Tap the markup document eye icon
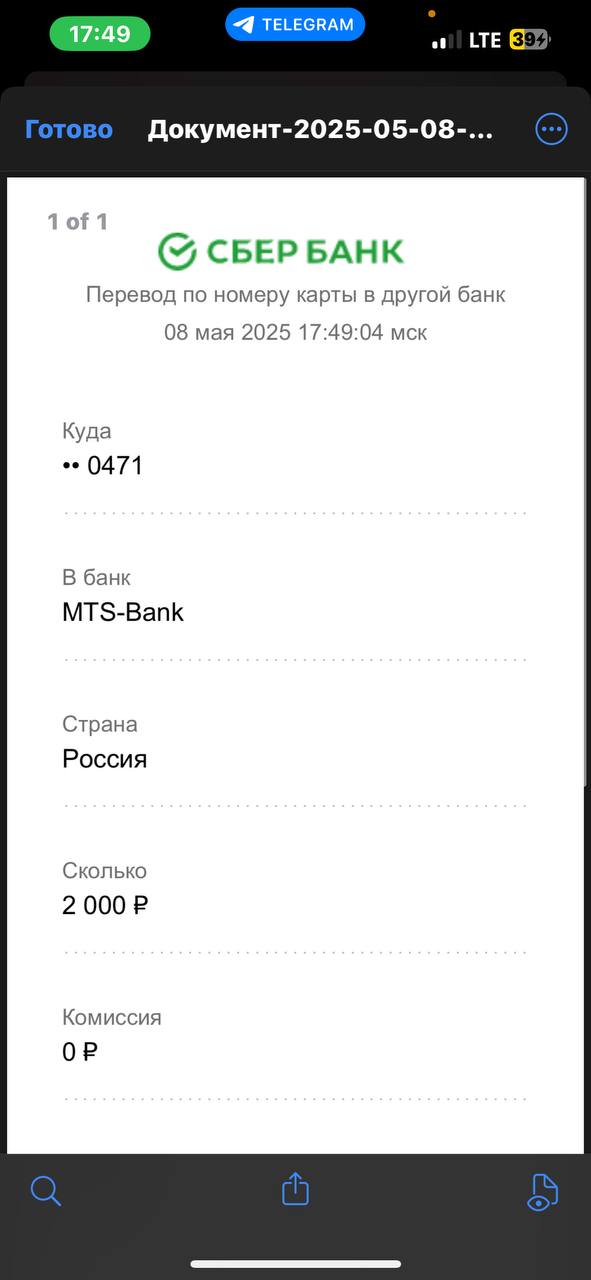Viewport: 591px width, 1280px height. [x=542, y=1192]
